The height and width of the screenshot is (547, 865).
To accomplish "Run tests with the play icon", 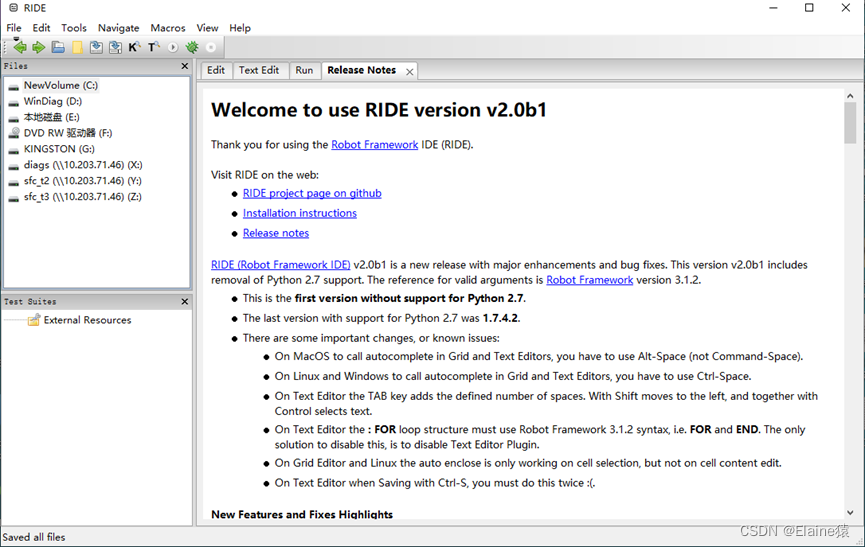I will 173,47.
